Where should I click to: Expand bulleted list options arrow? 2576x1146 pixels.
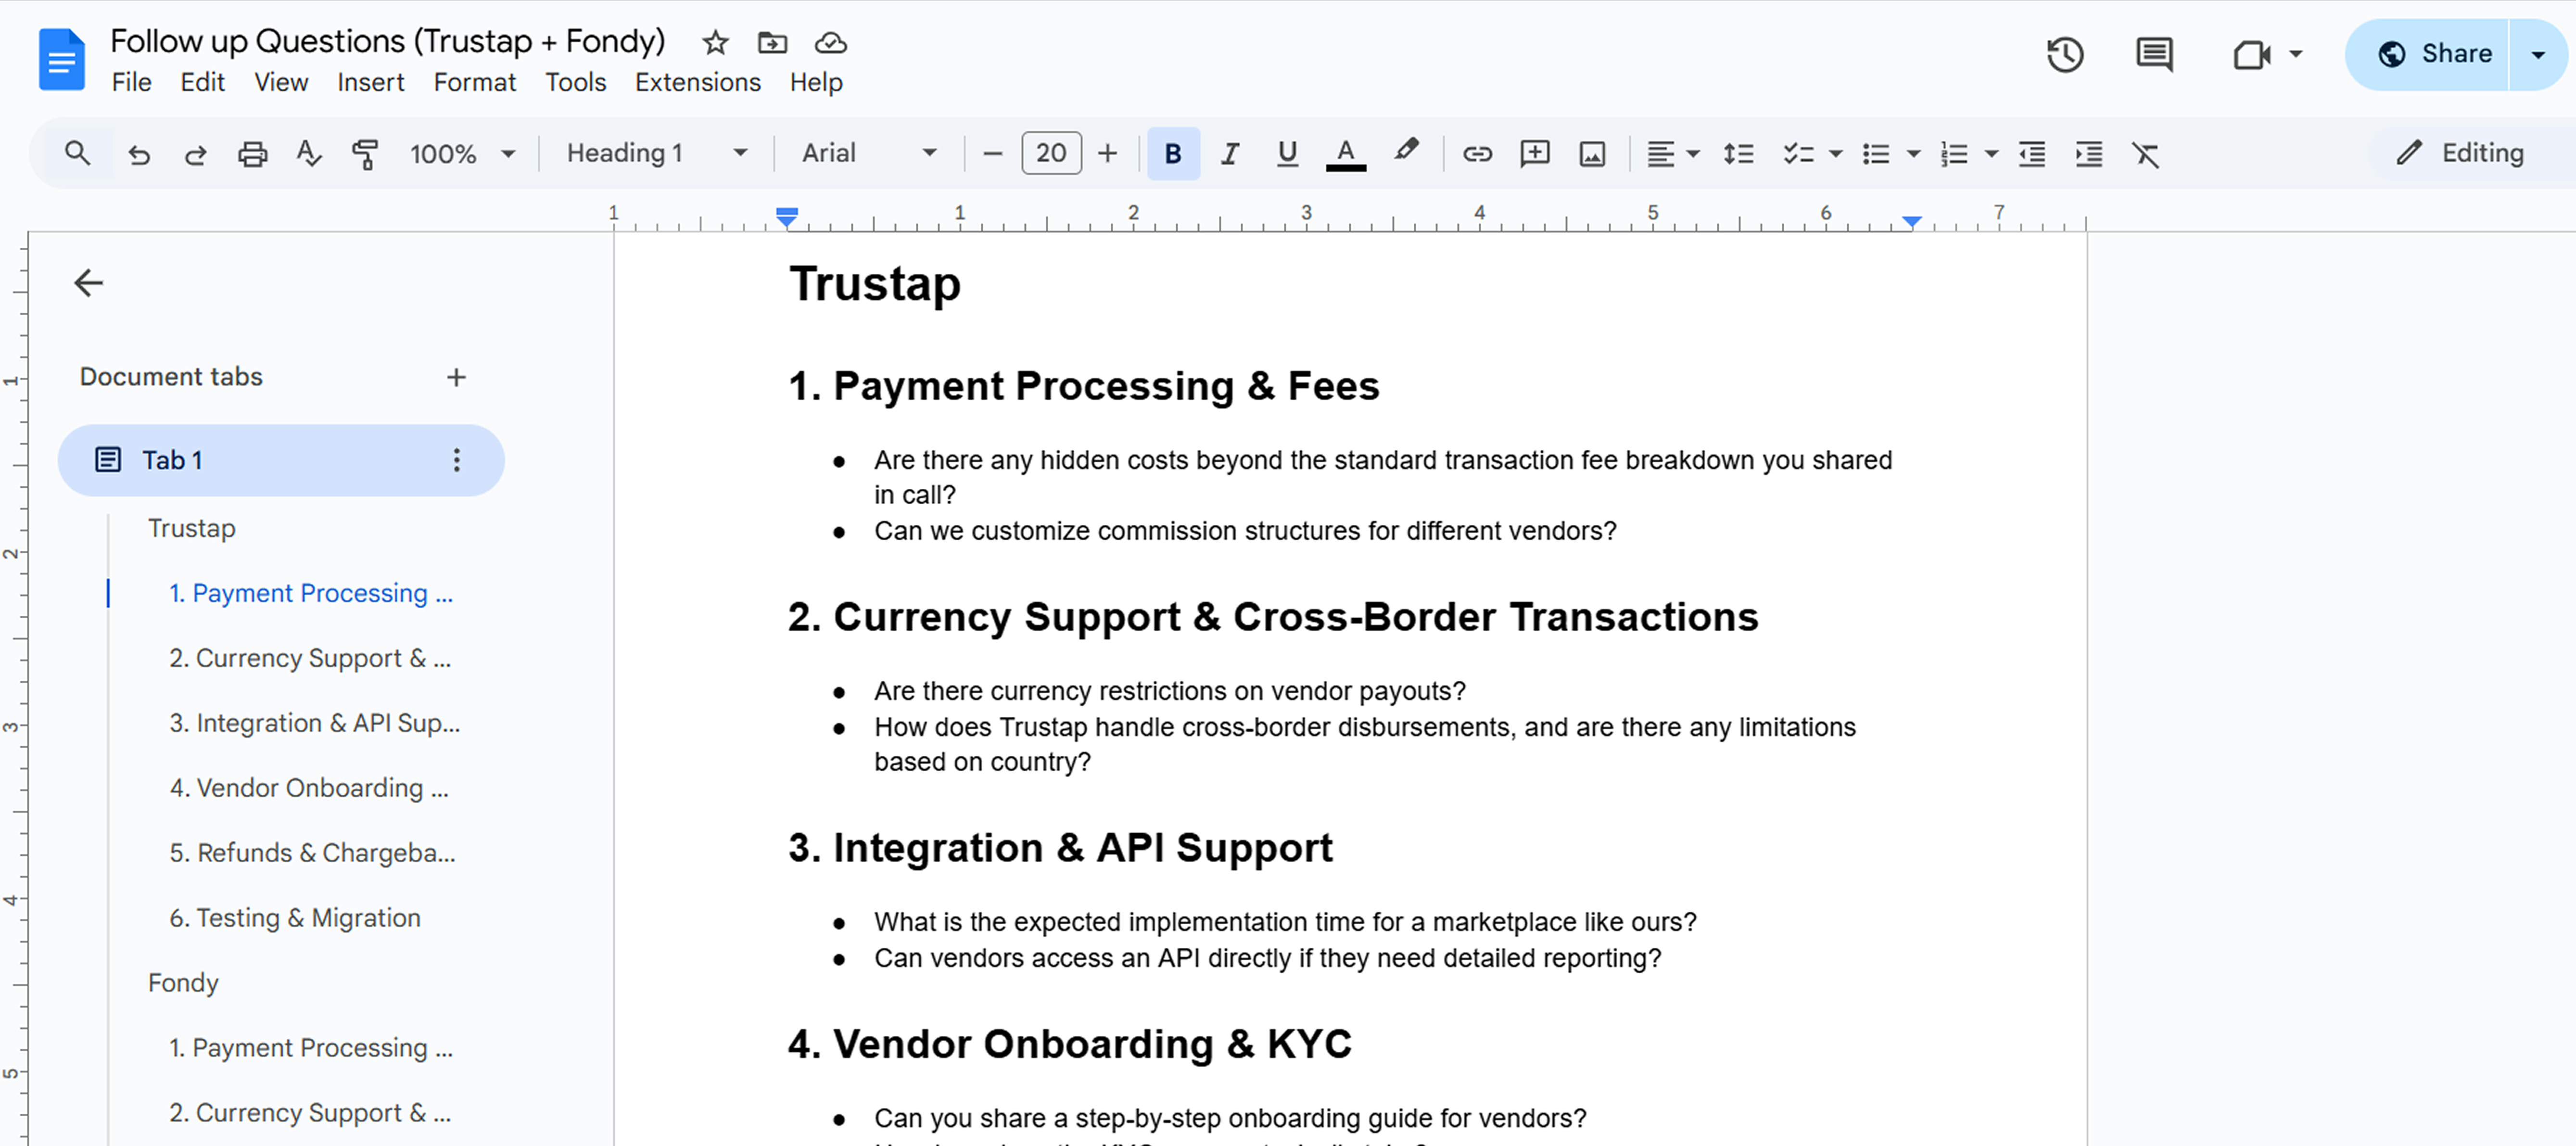click(1913, 154)
